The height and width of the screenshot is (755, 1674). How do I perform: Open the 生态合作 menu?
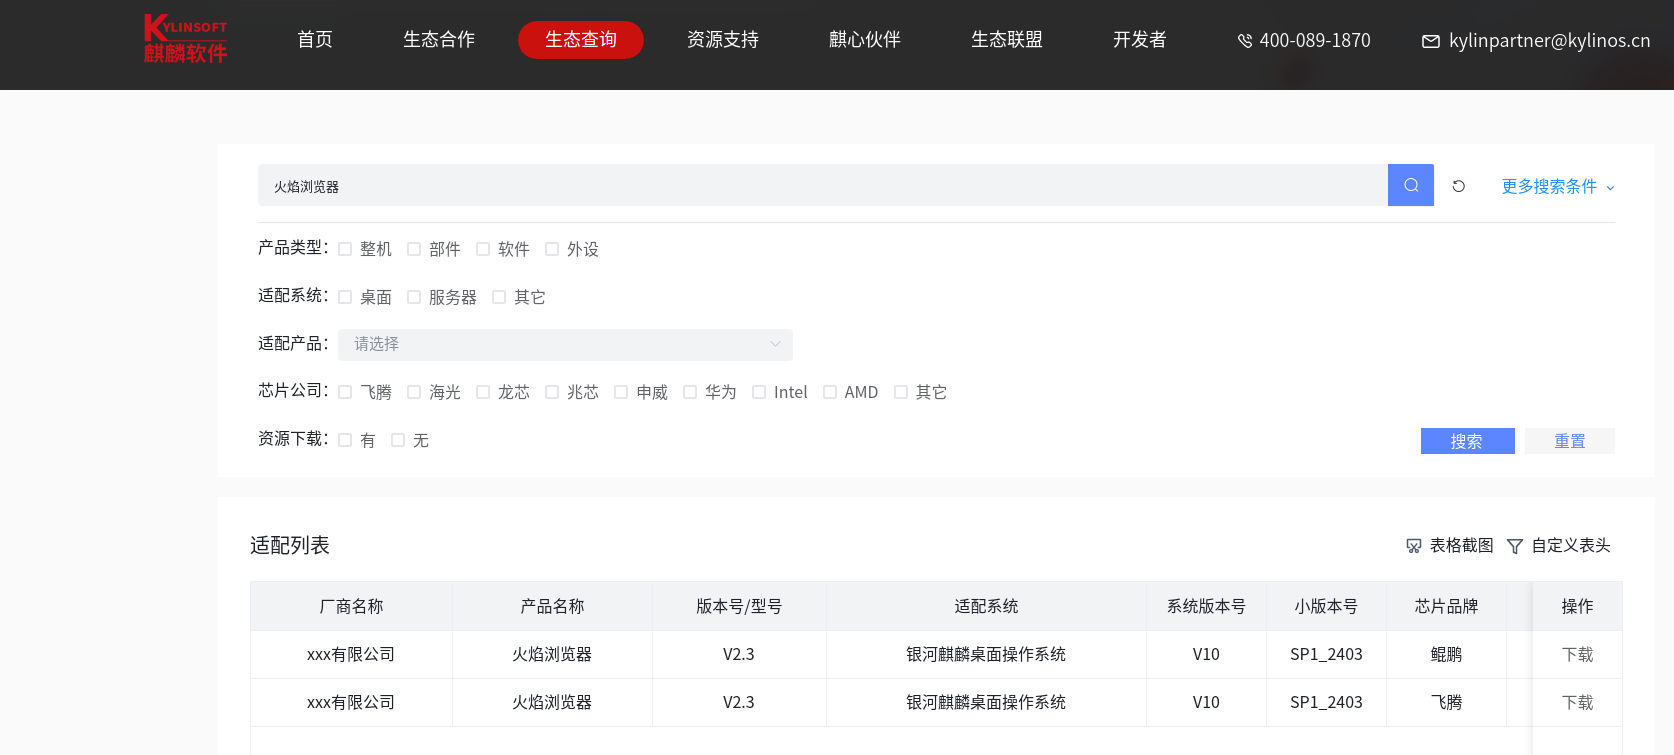tap(438, 40)
